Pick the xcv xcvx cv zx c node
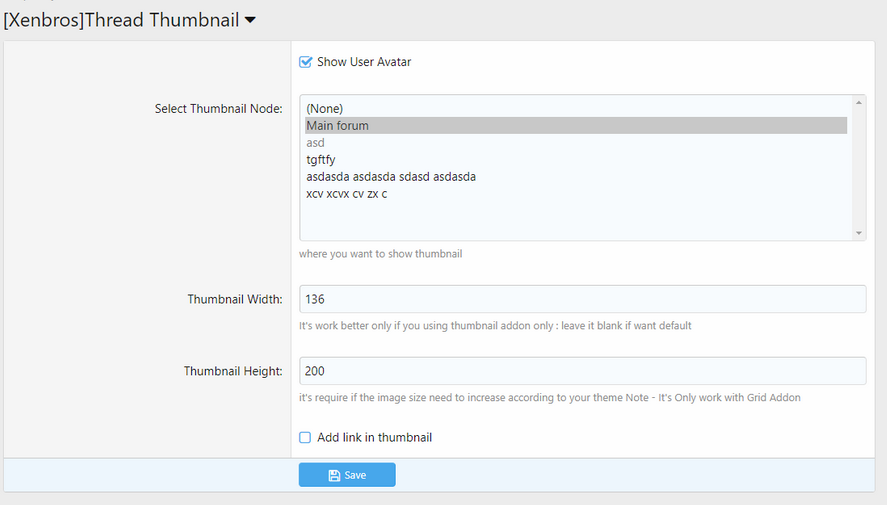Image resolution: width=887 pixels, height=505 pixels. coord(346,194)
